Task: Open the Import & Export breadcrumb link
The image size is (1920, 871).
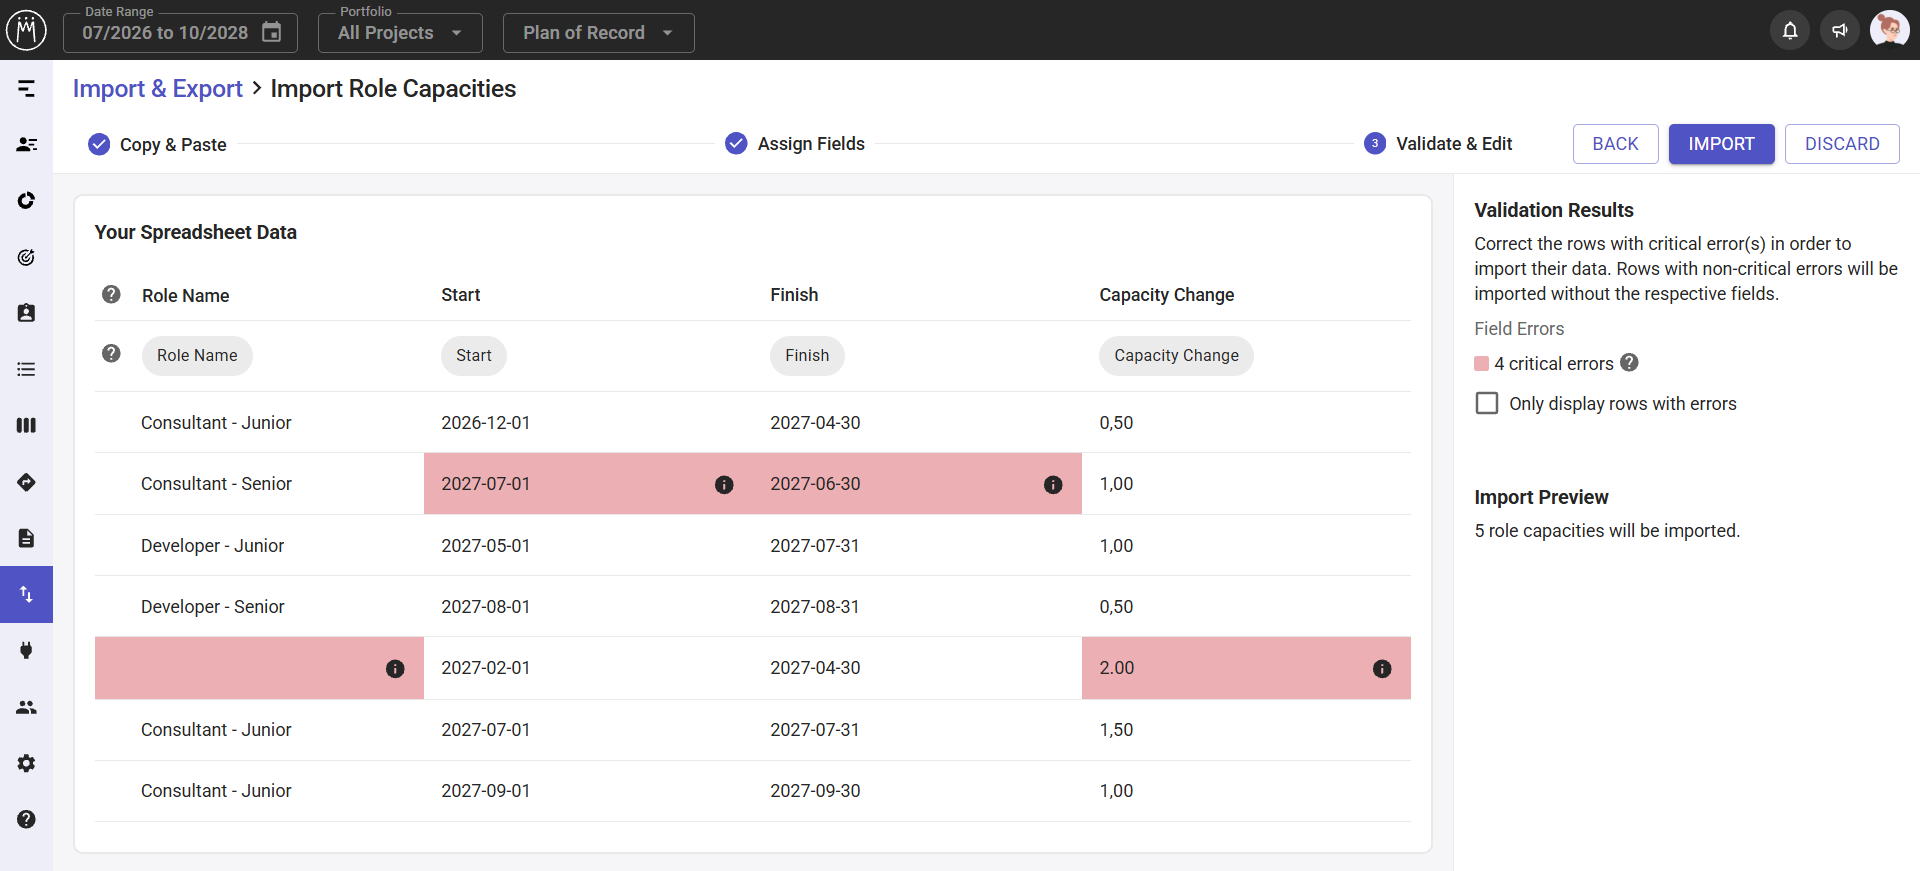Action: (x=158, y=89)
